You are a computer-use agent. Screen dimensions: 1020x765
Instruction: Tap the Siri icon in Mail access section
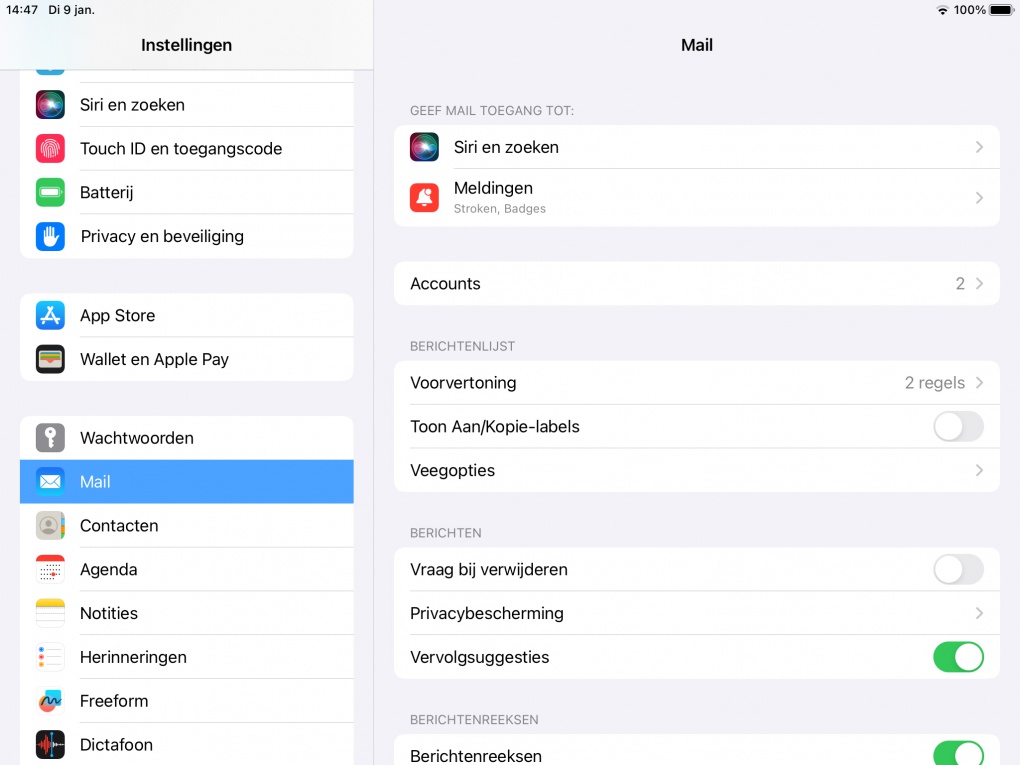click(x=424, y=147)
